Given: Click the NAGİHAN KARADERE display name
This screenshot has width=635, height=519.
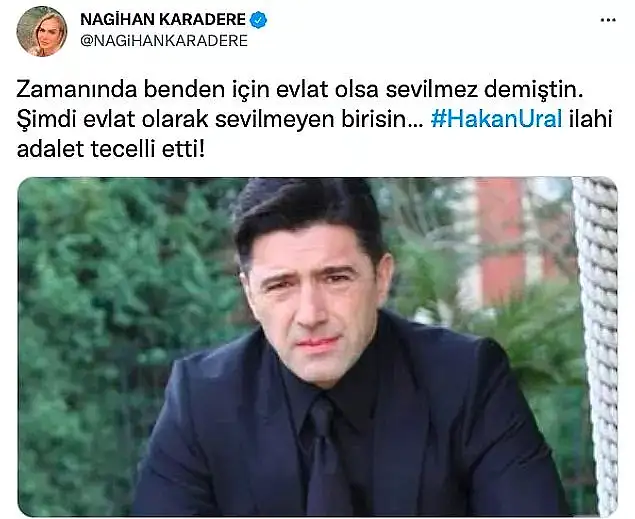Looking at the screenshot, I should click(163, 19).
